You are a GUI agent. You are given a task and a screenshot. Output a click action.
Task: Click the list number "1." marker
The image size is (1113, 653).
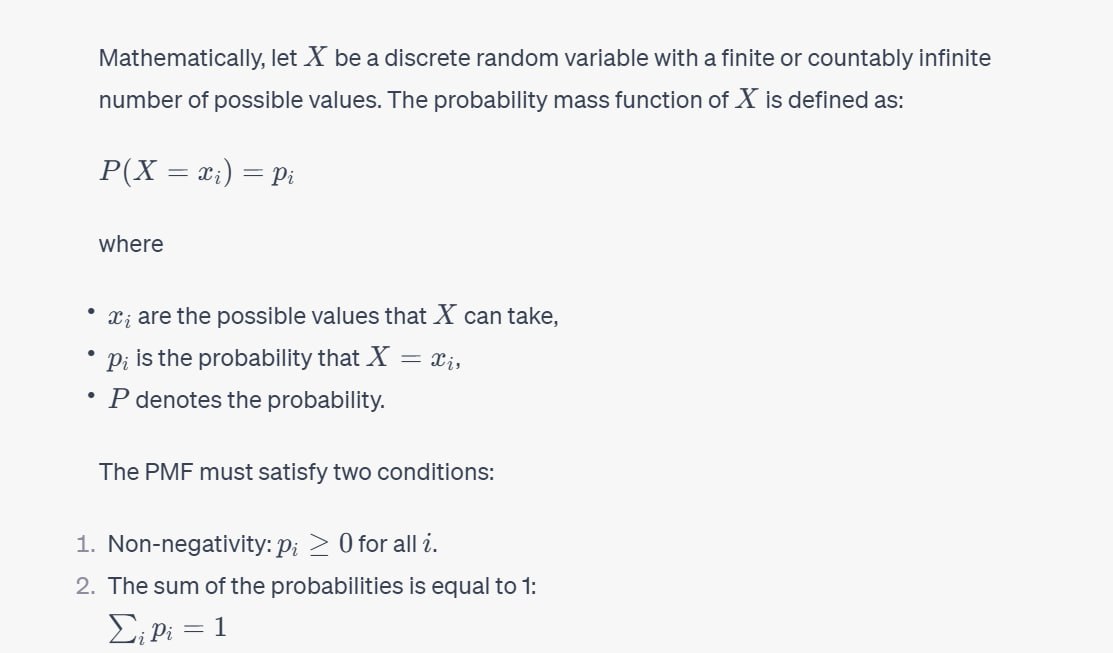(87, 545)
